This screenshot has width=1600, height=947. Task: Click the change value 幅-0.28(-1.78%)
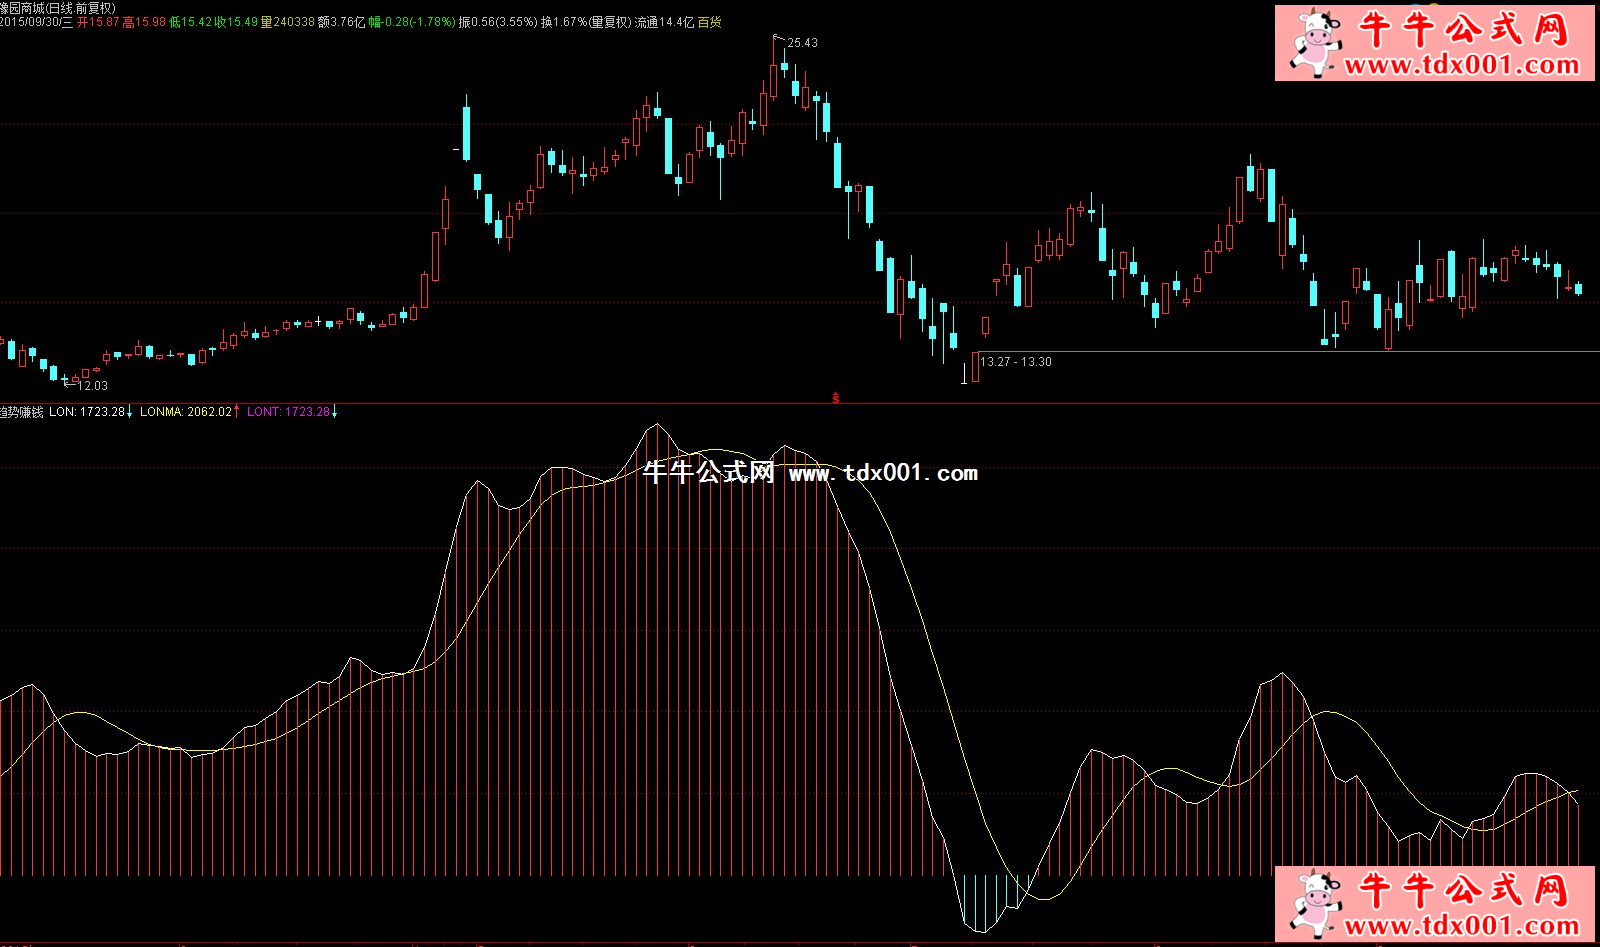(412, 22)
